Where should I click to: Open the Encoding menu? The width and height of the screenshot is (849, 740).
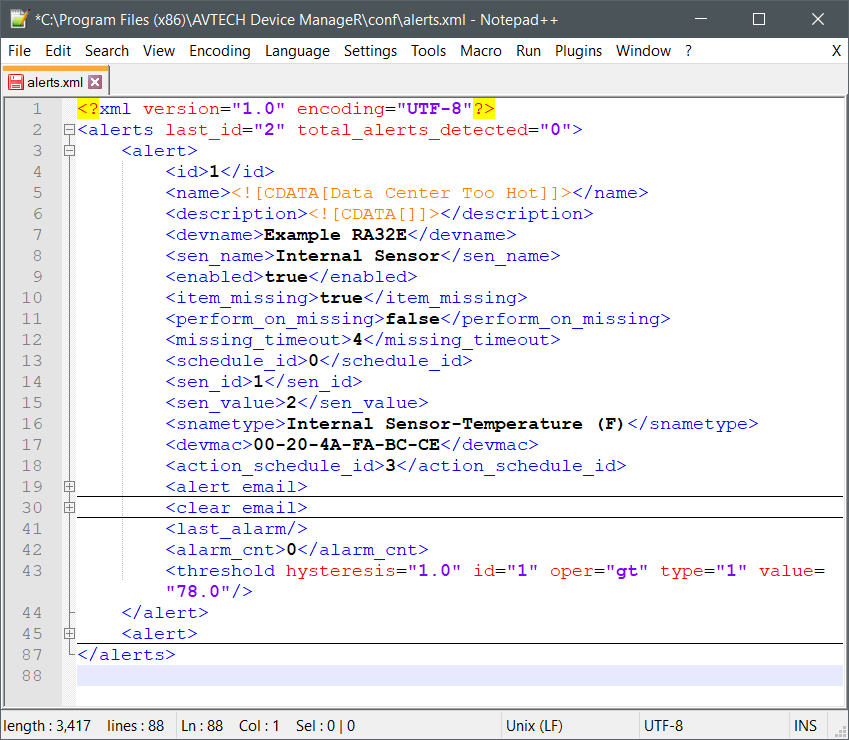click(219, 51)
